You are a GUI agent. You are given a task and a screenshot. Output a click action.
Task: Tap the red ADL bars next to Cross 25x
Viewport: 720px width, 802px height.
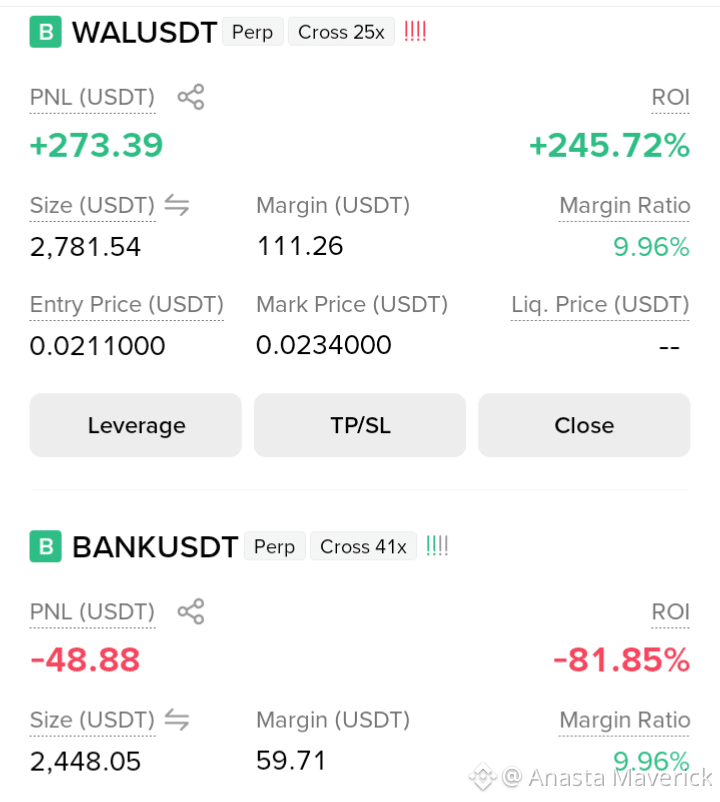(x=415, y=32)
